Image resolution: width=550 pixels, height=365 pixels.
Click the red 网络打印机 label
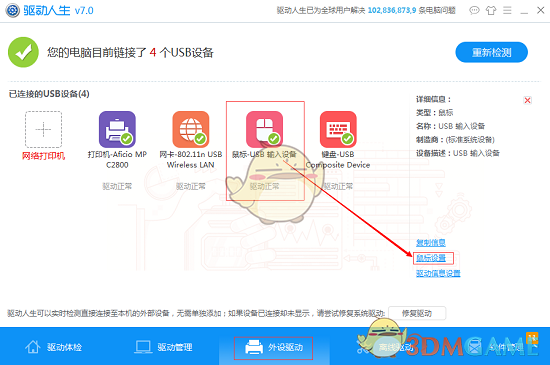tap(43, 156)
